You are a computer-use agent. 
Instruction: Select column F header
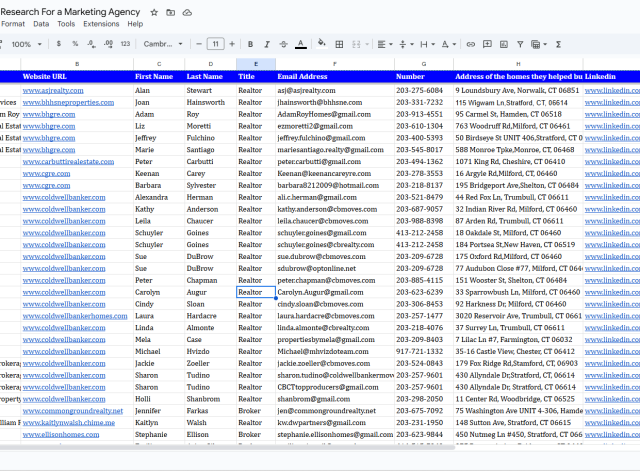coord(335,64)
